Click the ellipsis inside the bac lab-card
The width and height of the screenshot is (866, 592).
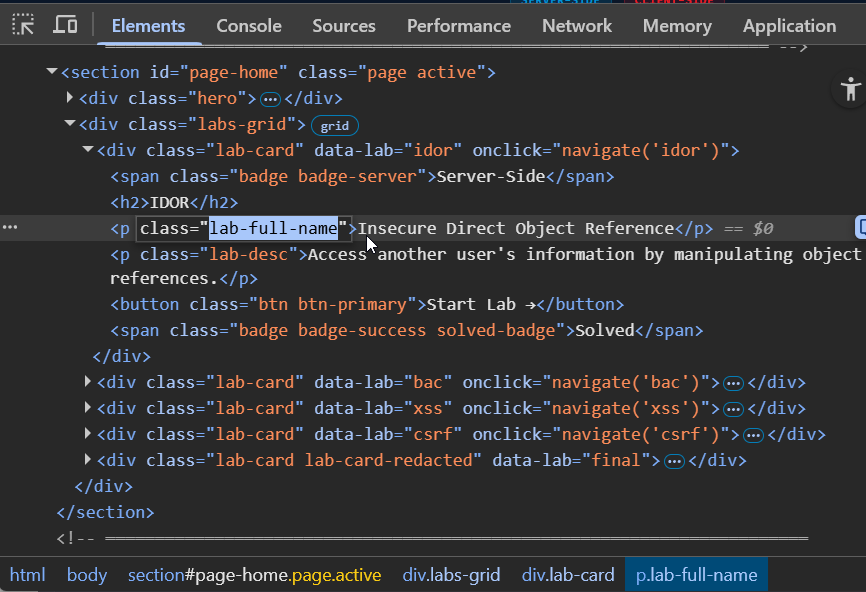click(x=735, y=382)
